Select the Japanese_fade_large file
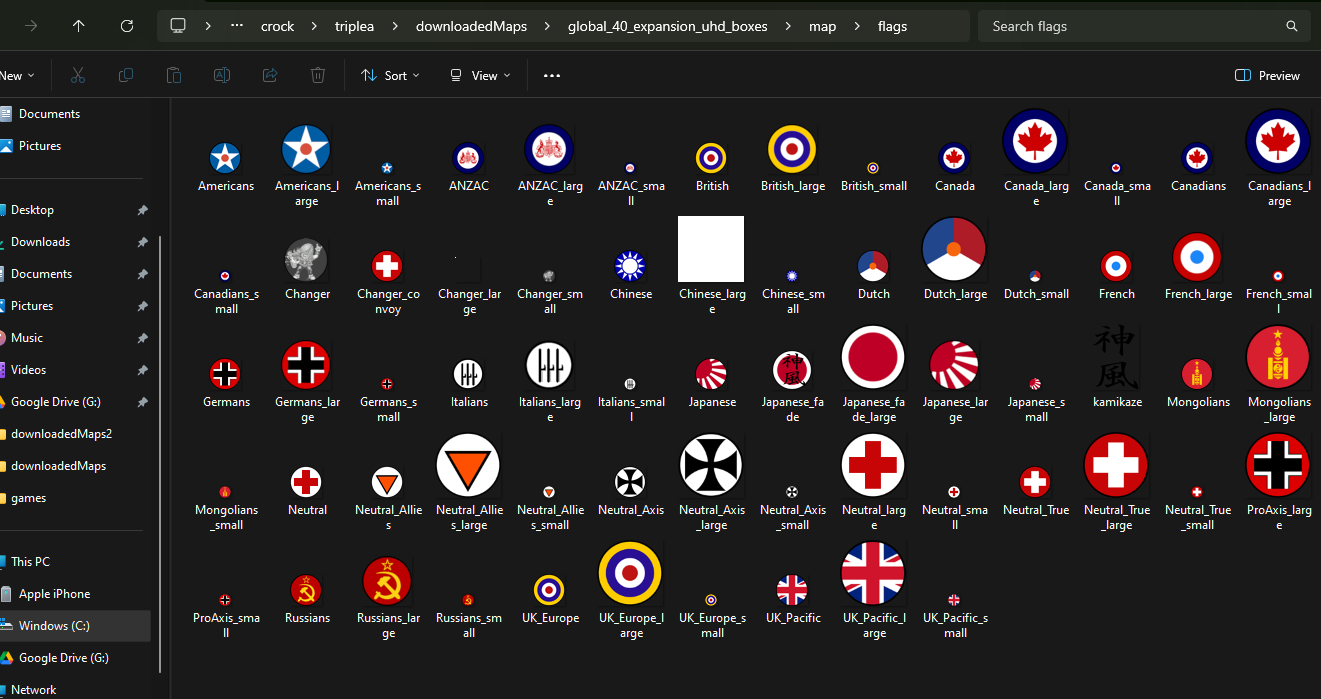Viewport: 1321px width, 699px height. pyautogui.click(x=873, y=357)
